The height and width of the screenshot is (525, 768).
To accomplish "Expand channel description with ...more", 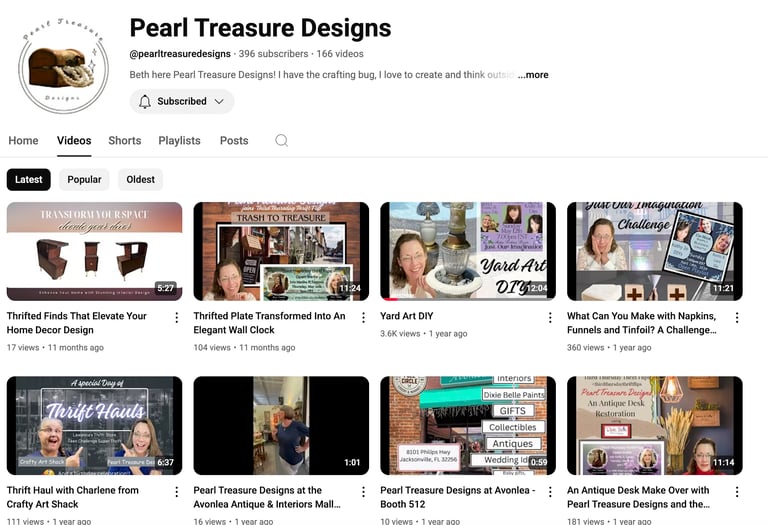I will tap(533, 75).
